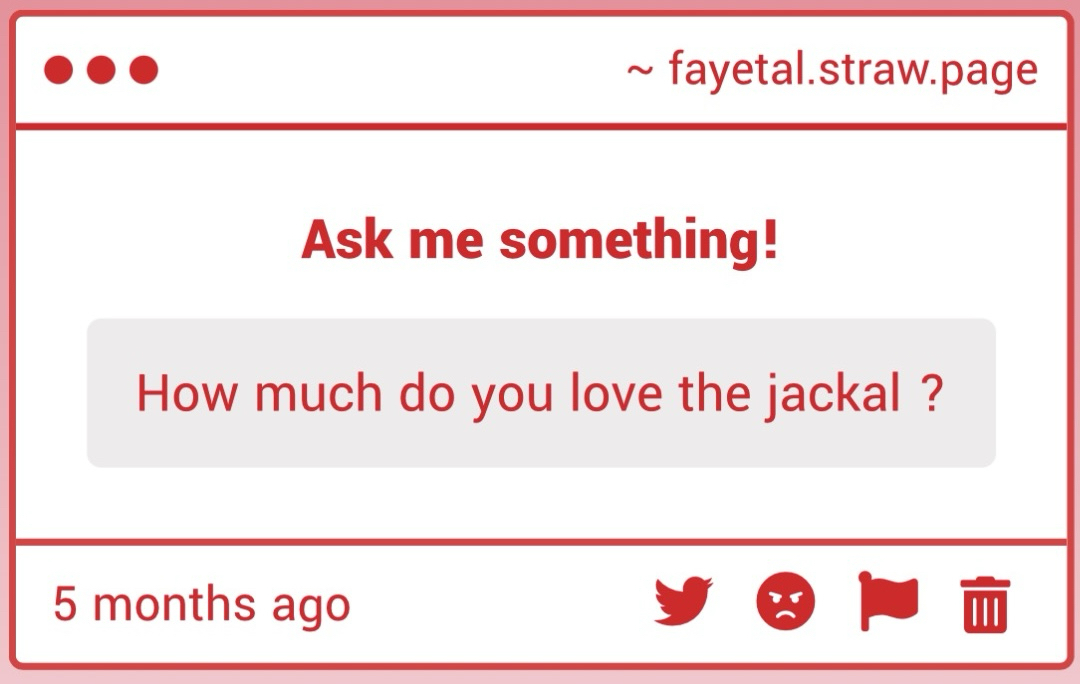Click the word "love" in the question

pyautogui.click(x=615, y=393)
